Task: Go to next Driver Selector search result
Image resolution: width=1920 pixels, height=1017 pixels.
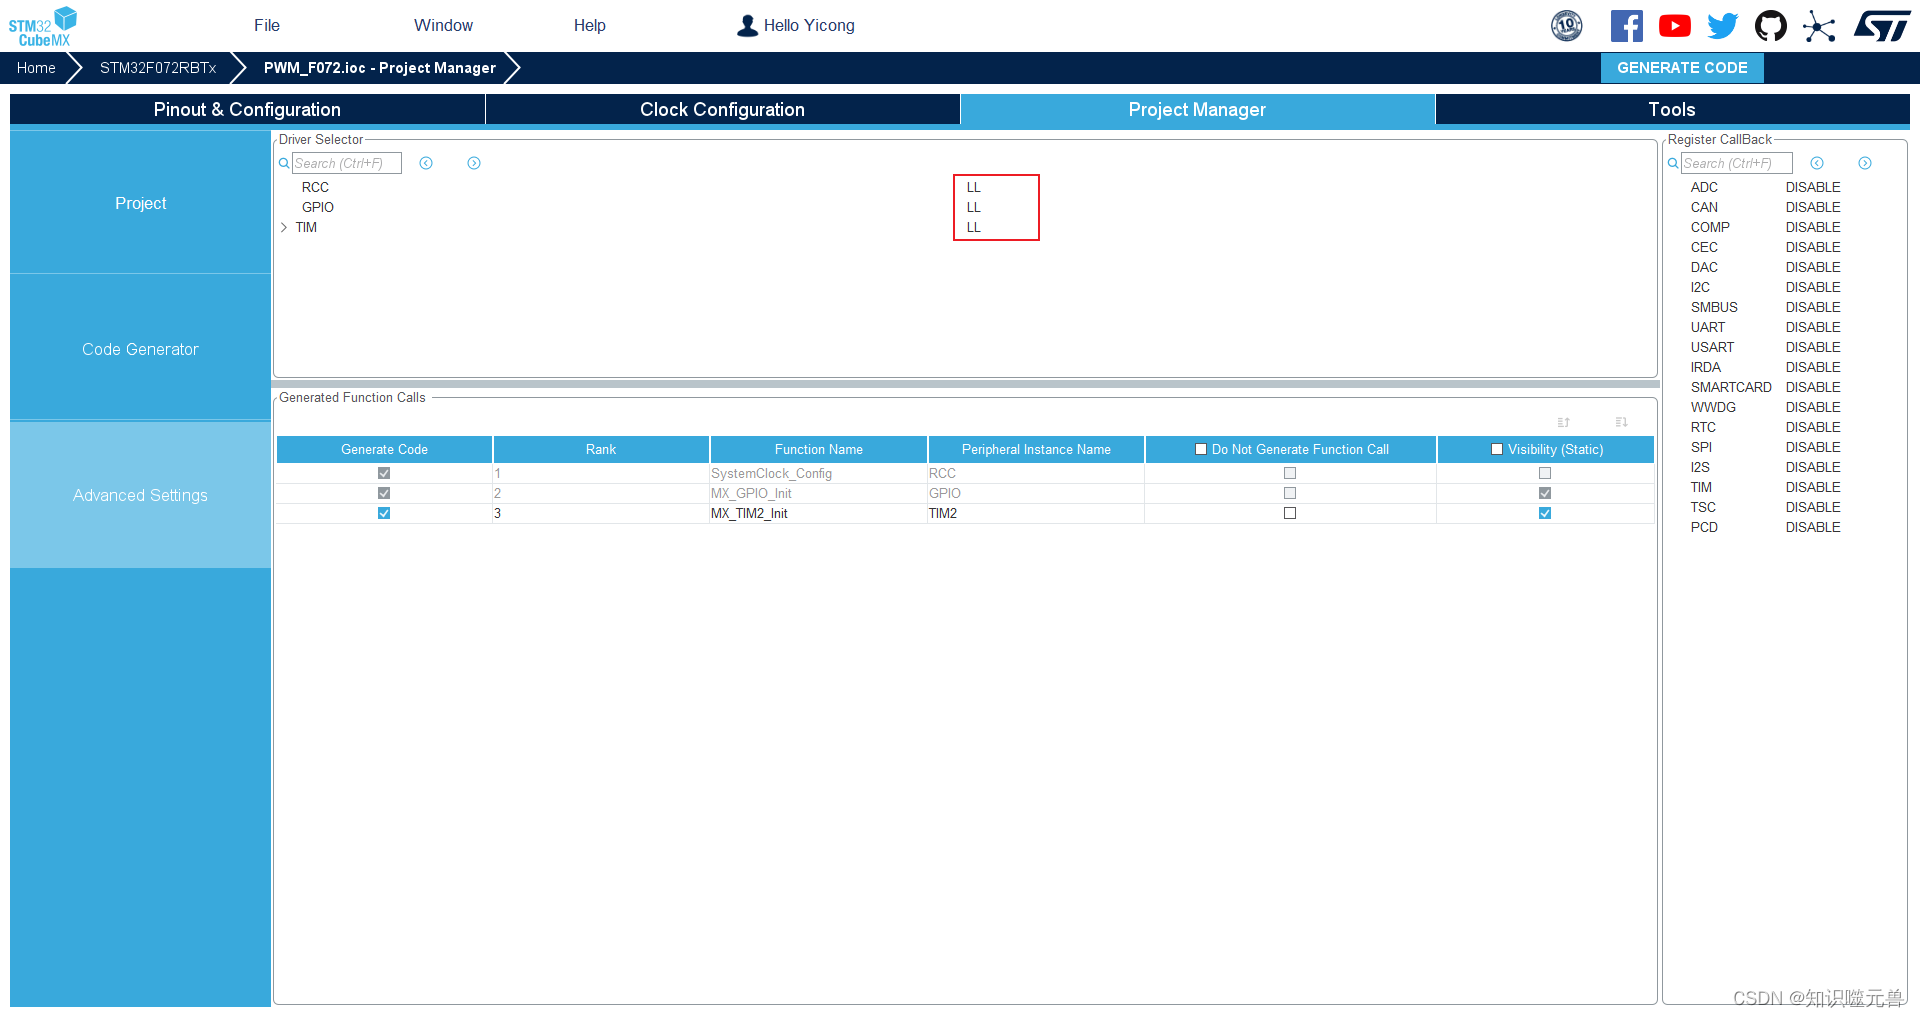Action: tap(474, 163)
